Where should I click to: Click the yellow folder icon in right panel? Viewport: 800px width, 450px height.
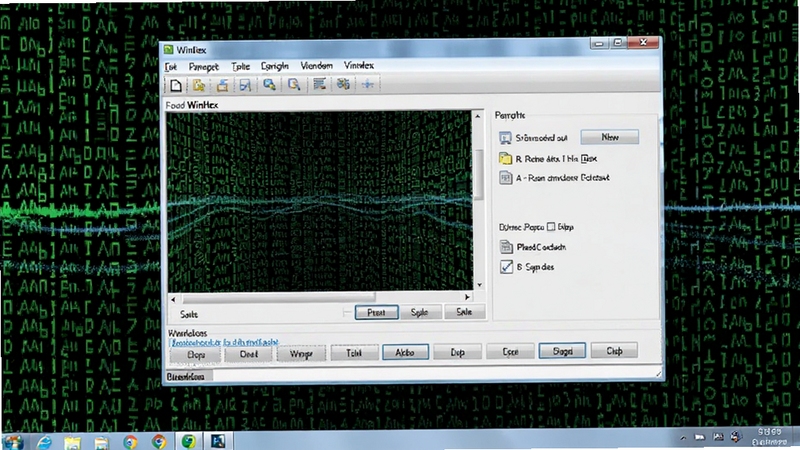tap(505, 159)
